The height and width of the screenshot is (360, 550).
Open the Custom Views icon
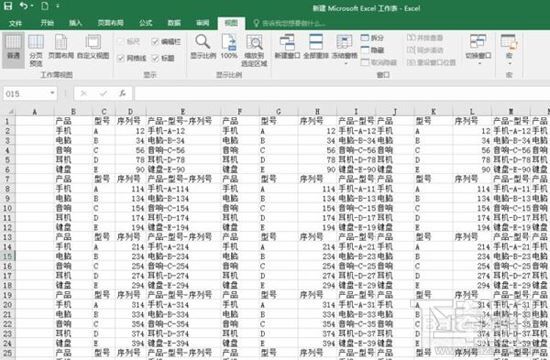coord(93,42)
